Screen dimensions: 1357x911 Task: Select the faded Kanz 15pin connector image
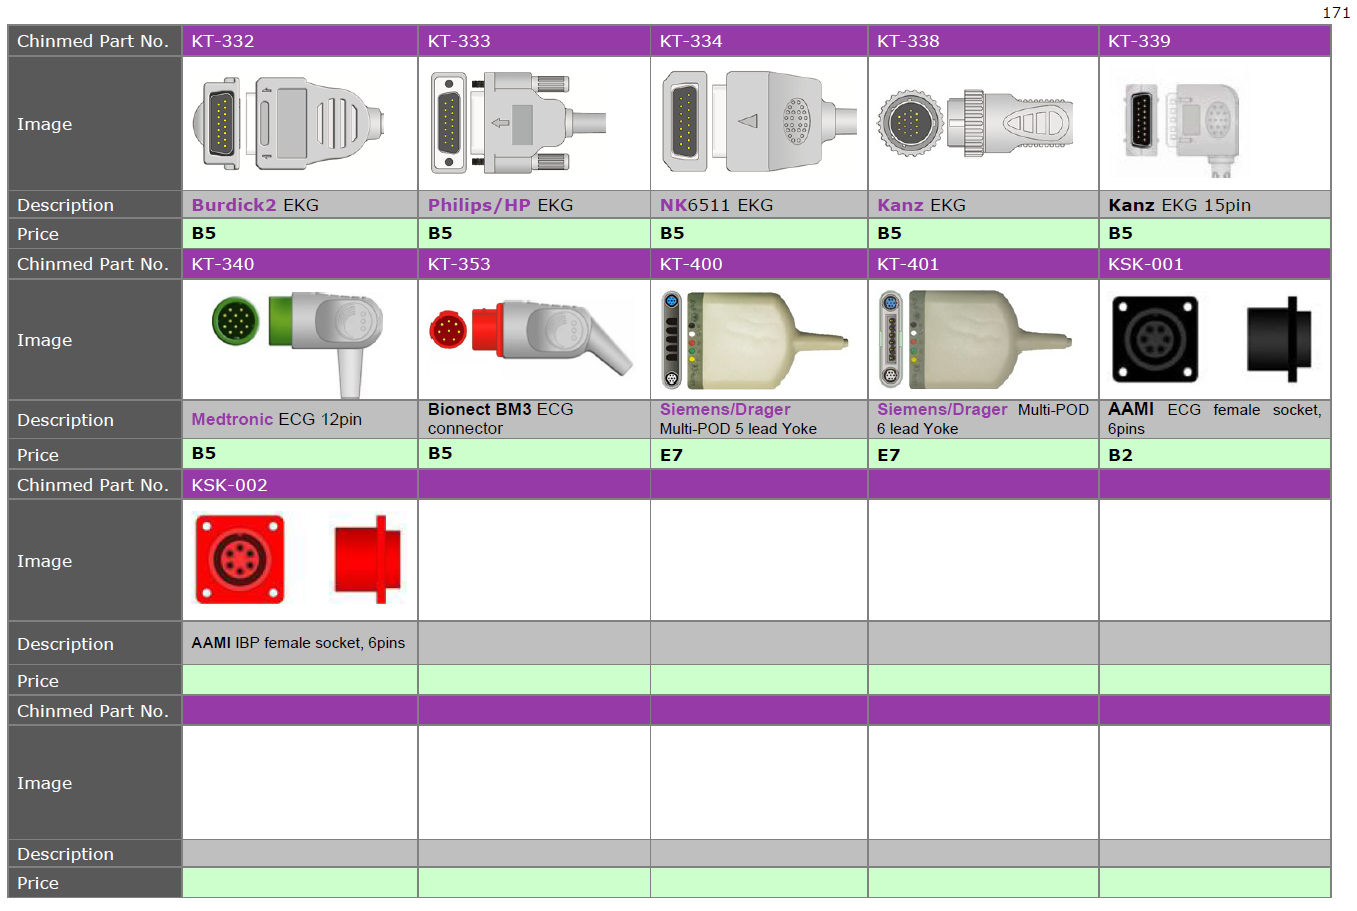point(1182,124)
